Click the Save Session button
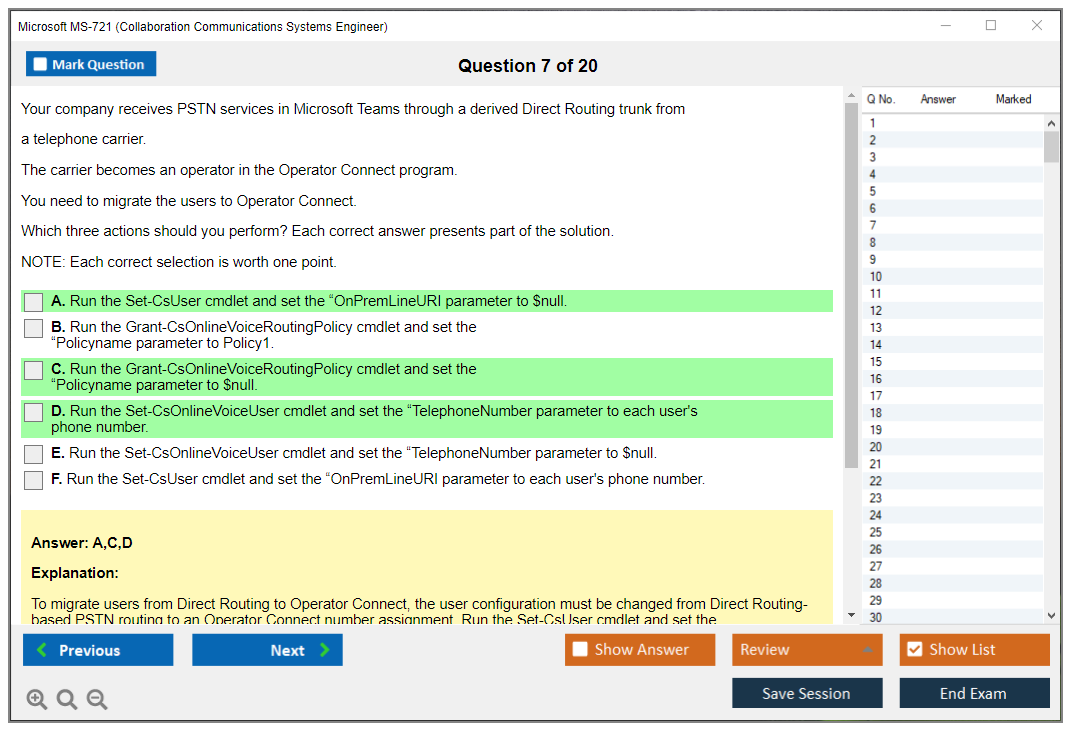The width and height of the screenshot is (1075, 735). pyautogui.click(x=807, y=693)
